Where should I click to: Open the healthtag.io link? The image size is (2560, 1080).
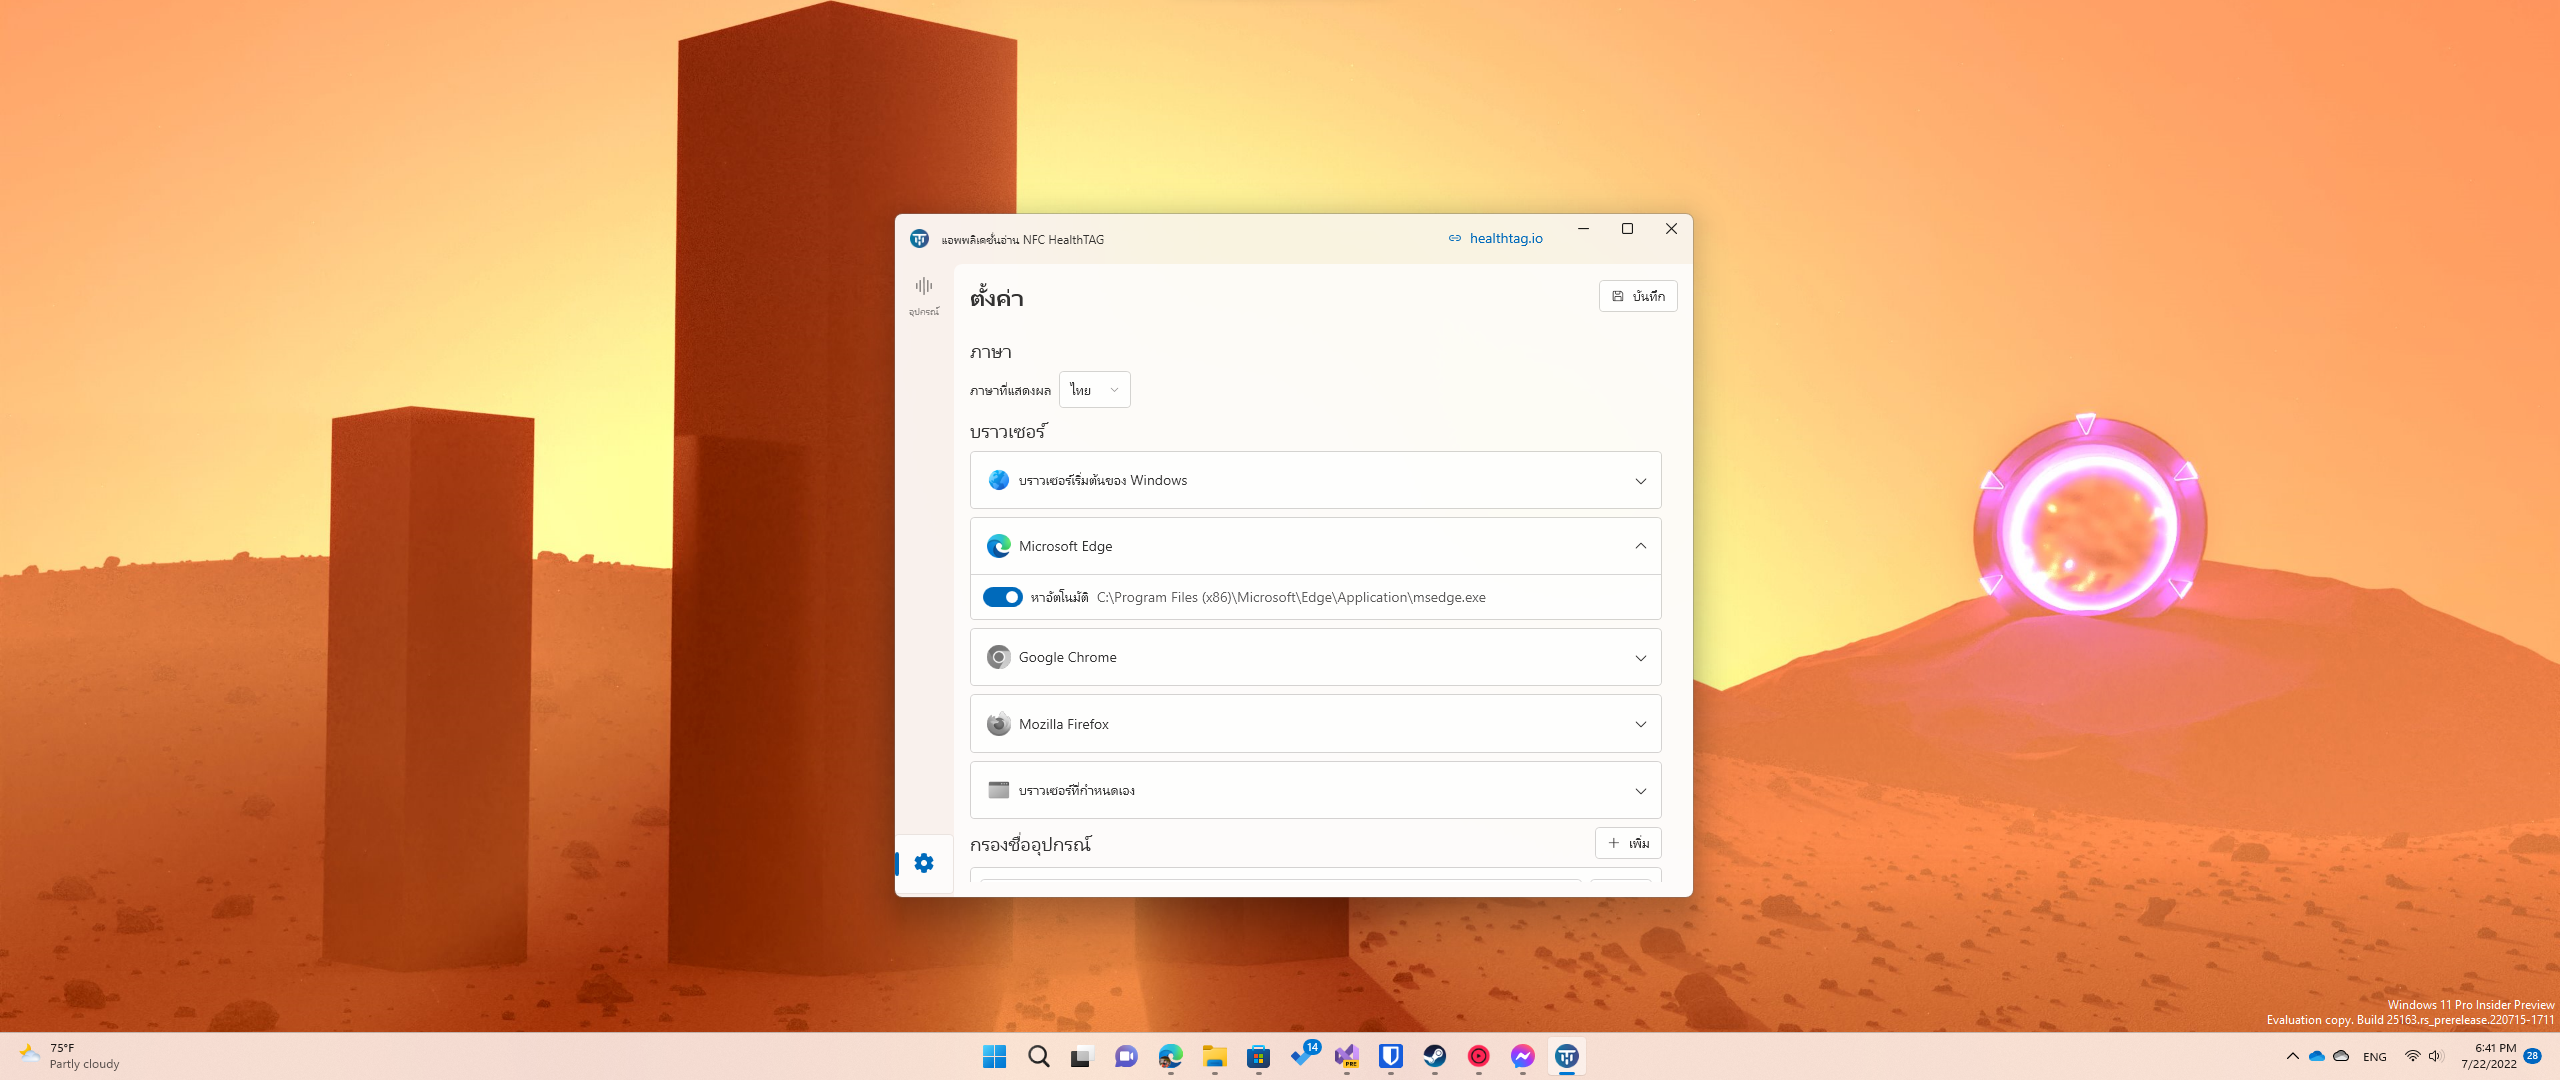point(1496,238)
